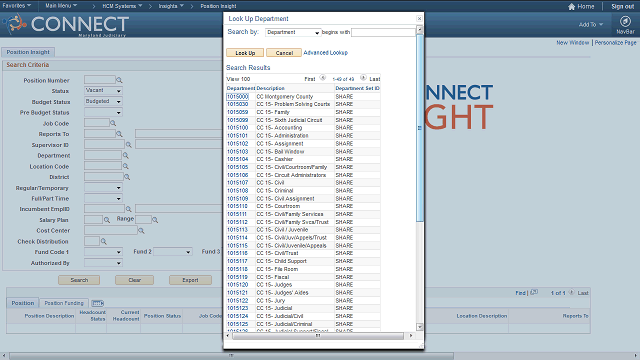640x360 pixels.
Task: Open Department lookup magnifier
Action: tap(126, 156)
